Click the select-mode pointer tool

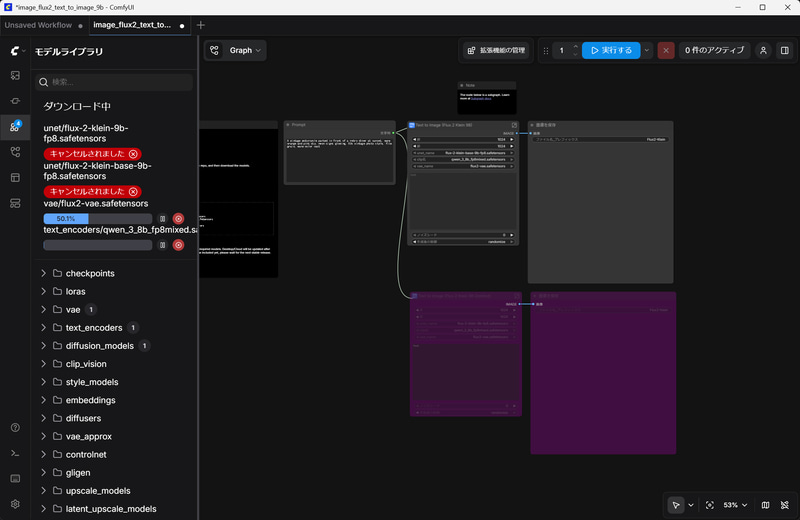point(676,505)
